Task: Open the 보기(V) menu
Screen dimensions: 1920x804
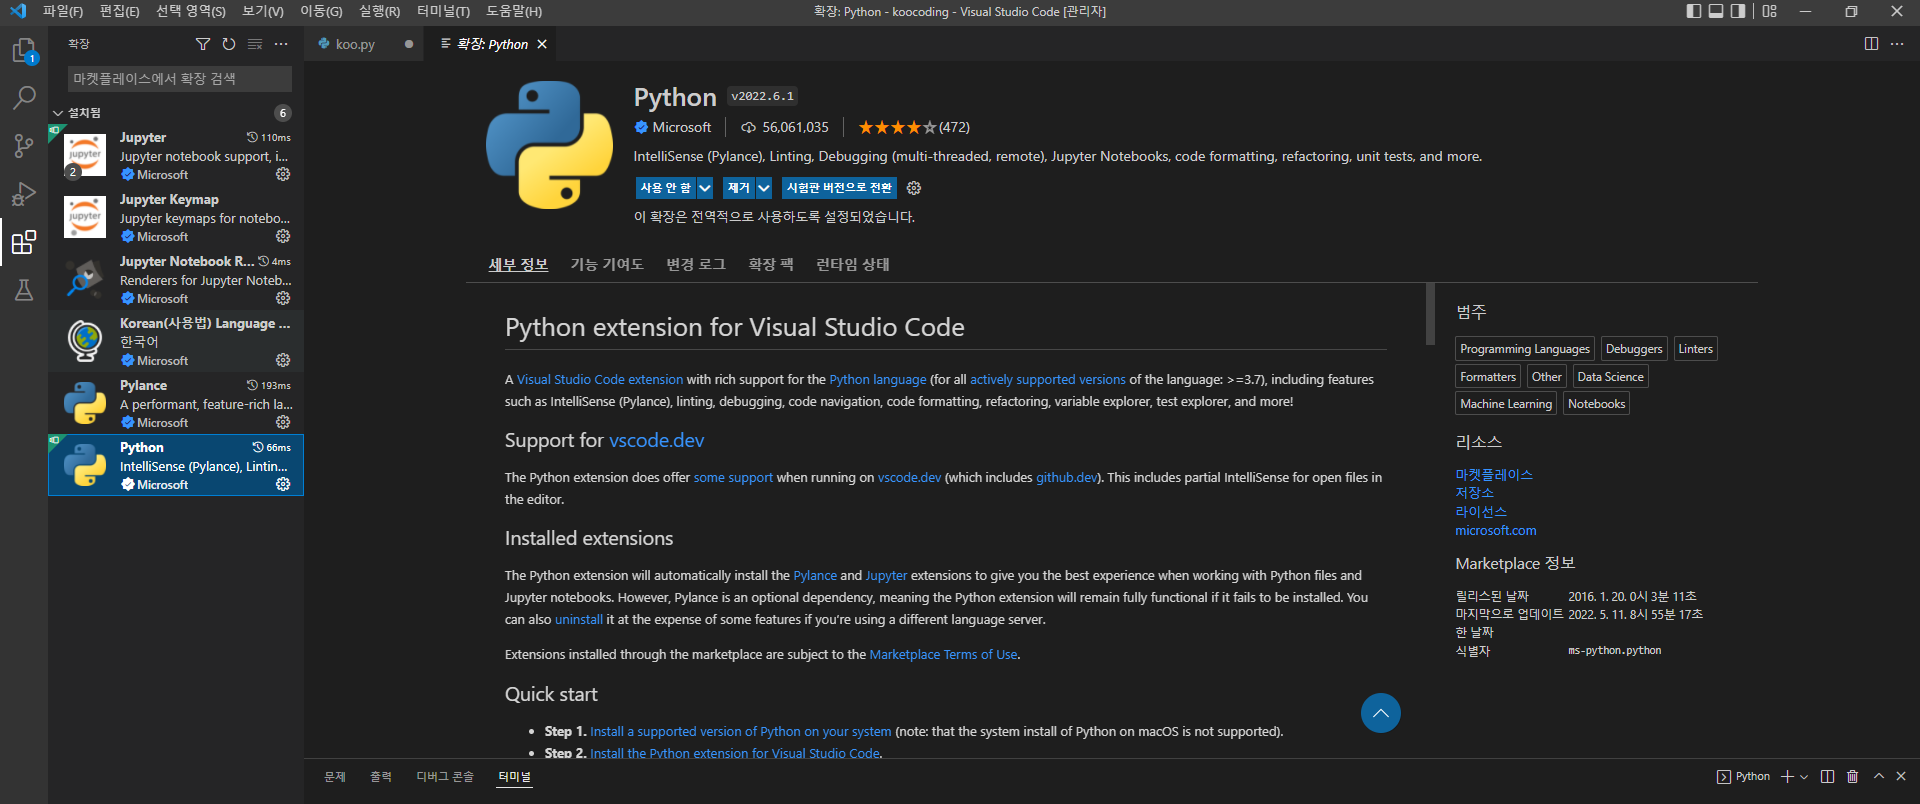Action: click(x=263, y=11)
